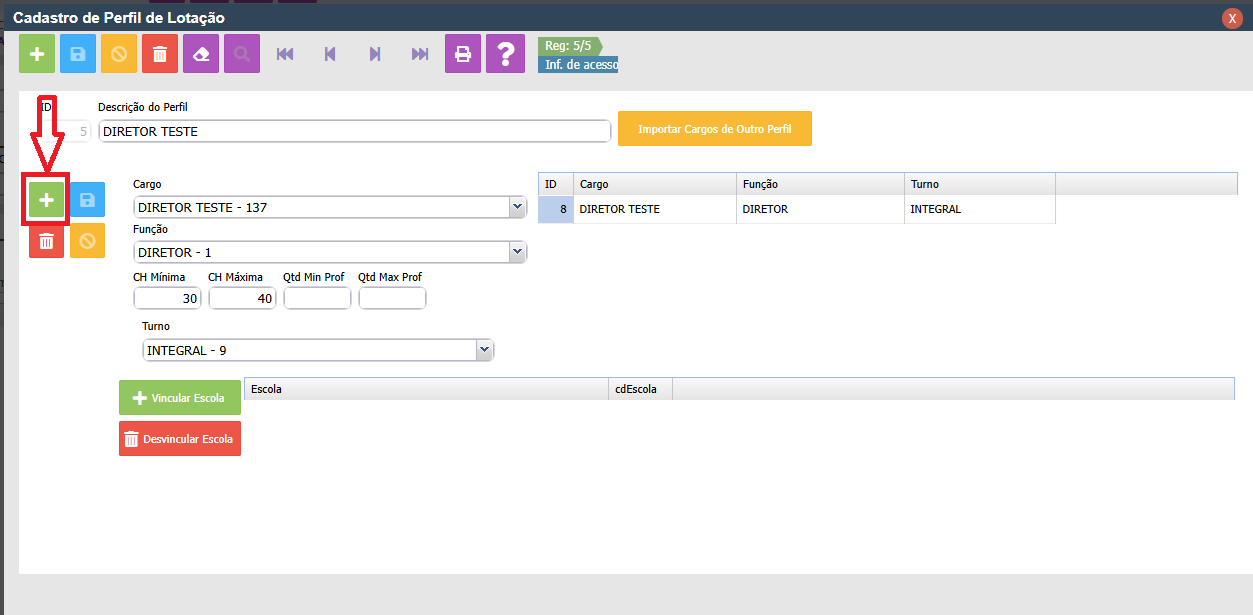Click the purple magnifier search icon
Screen dimensions: 1253x615
242,54
